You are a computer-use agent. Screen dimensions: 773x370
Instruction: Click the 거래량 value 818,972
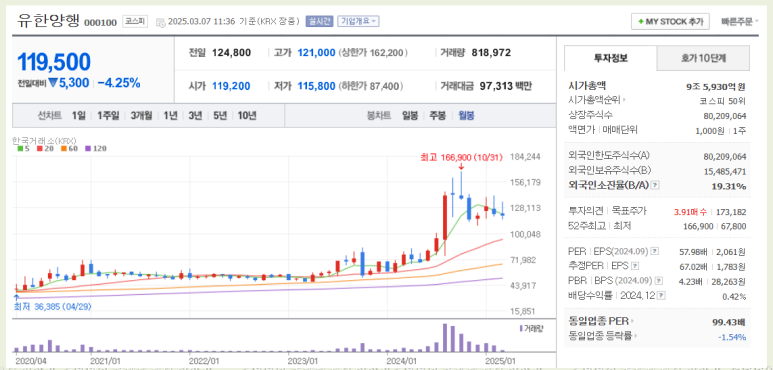[x=491, y=52]
